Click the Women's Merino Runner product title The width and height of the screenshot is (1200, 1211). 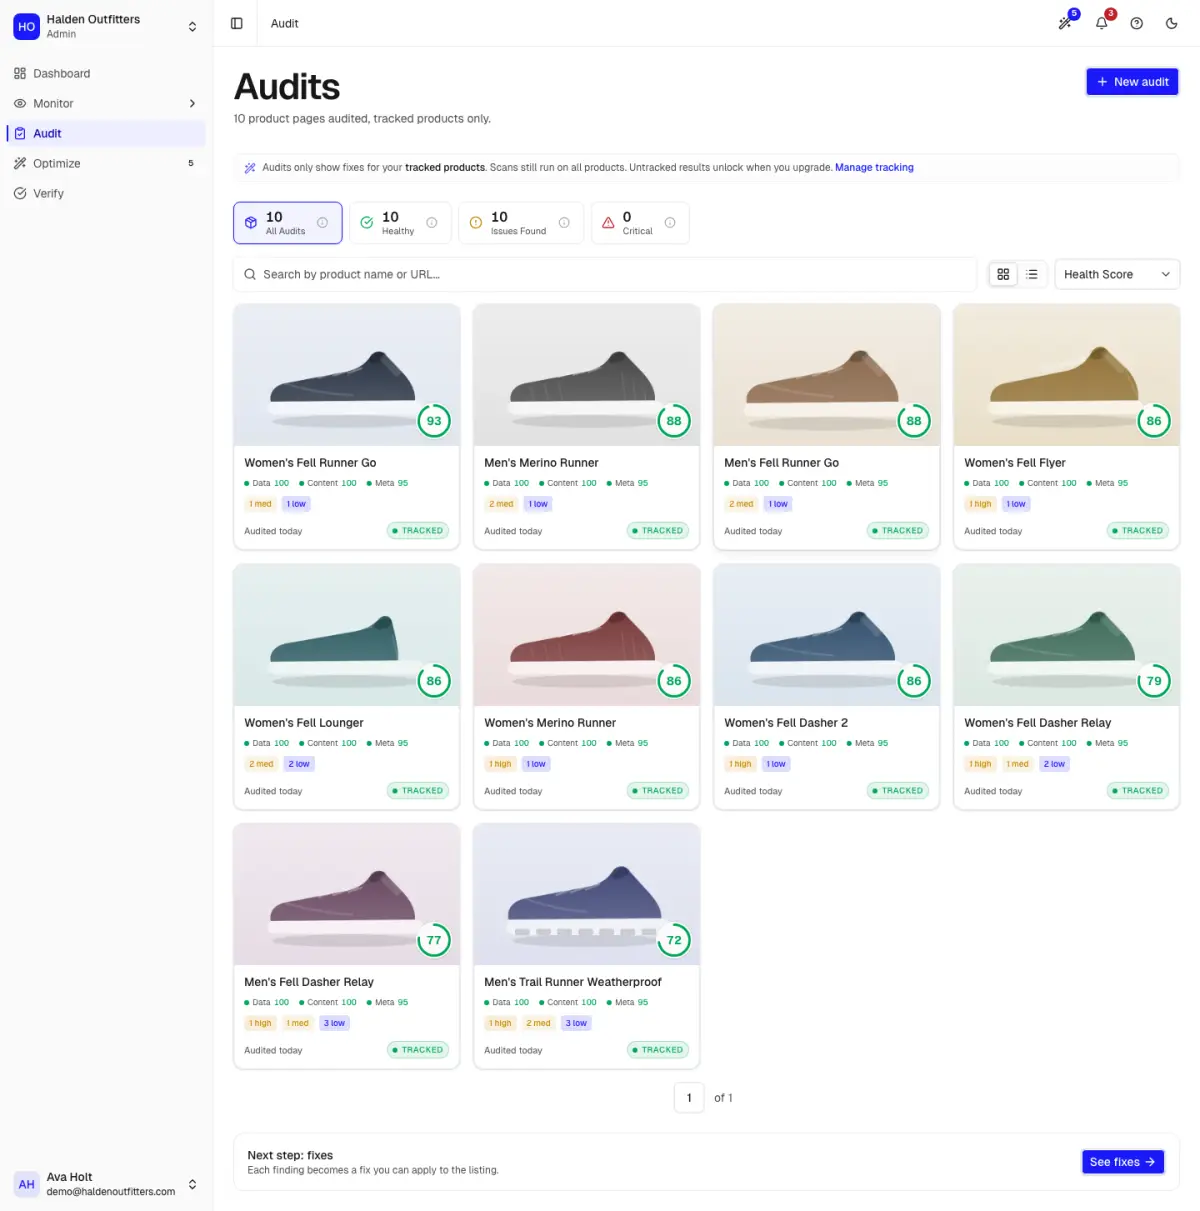(550, 723)
